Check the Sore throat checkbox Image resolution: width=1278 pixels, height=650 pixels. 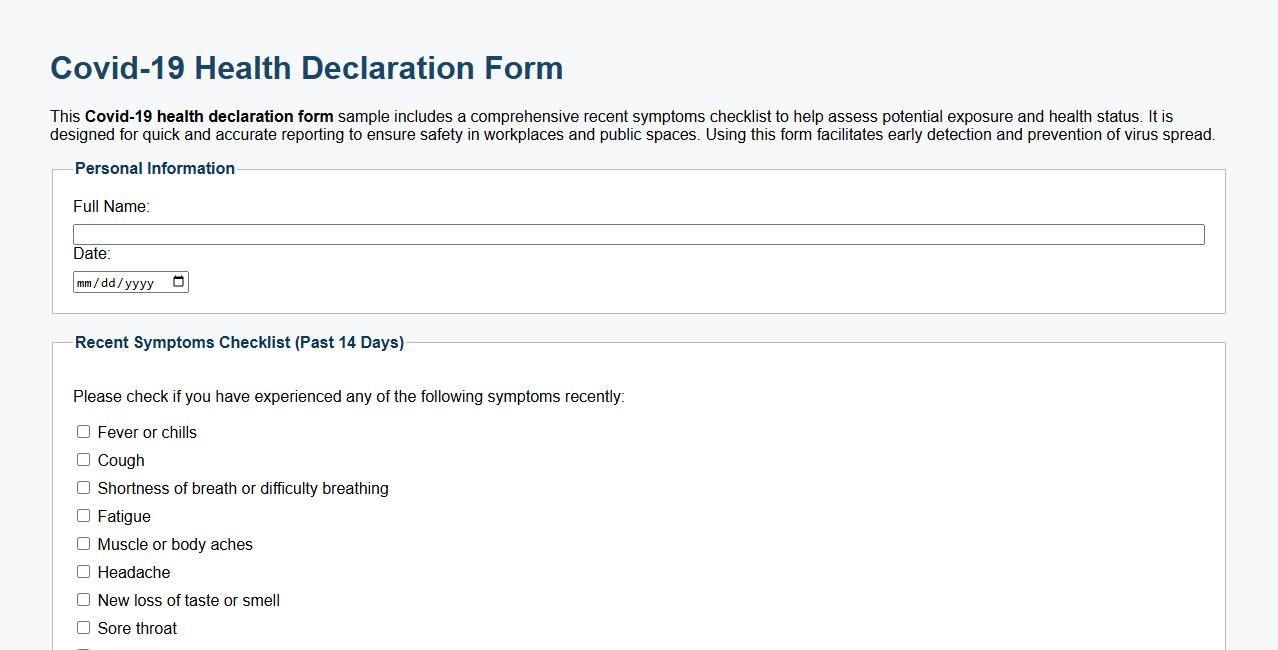pos(83,627)
